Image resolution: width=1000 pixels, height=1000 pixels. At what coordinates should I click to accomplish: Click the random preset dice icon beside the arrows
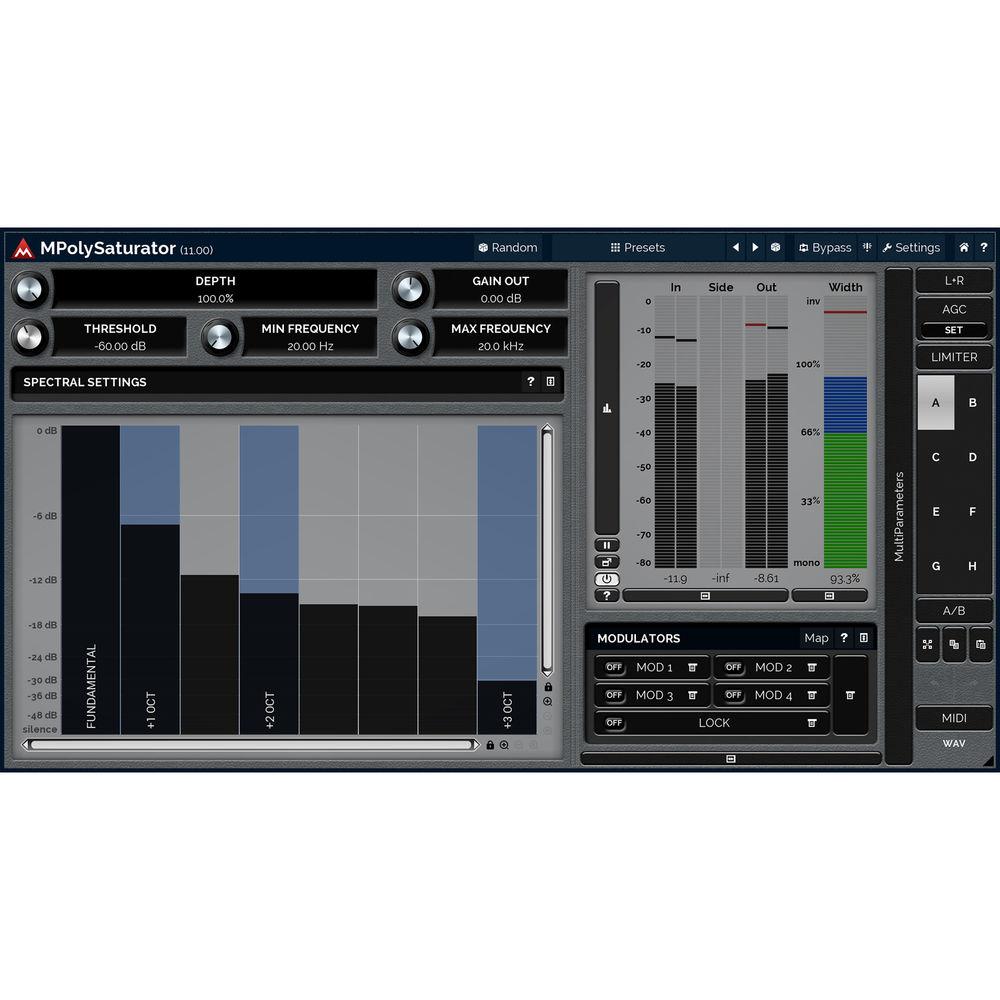tap(775, 248)
